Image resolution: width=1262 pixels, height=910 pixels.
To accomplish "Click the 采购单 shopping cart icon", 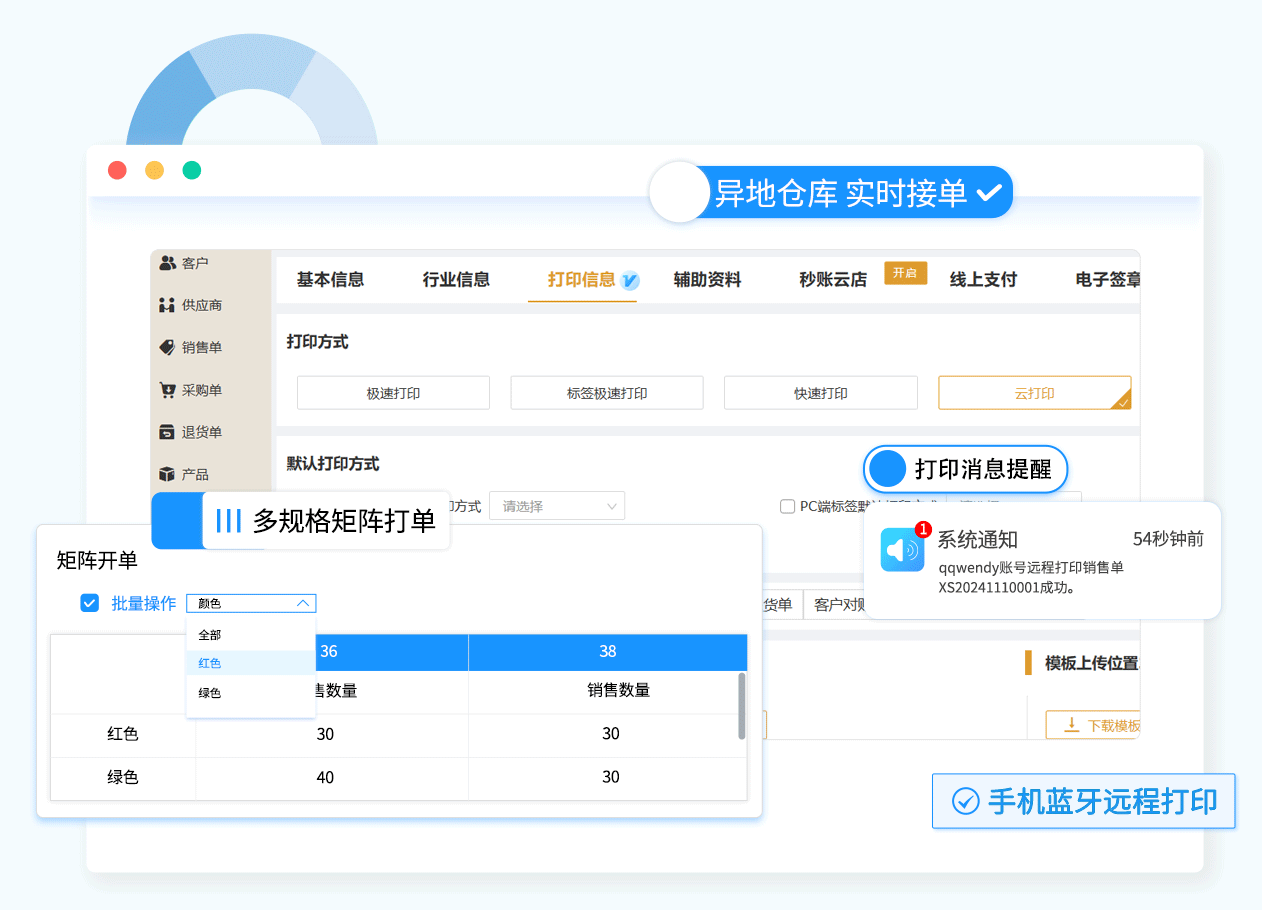I will click(x=167, y=390).
